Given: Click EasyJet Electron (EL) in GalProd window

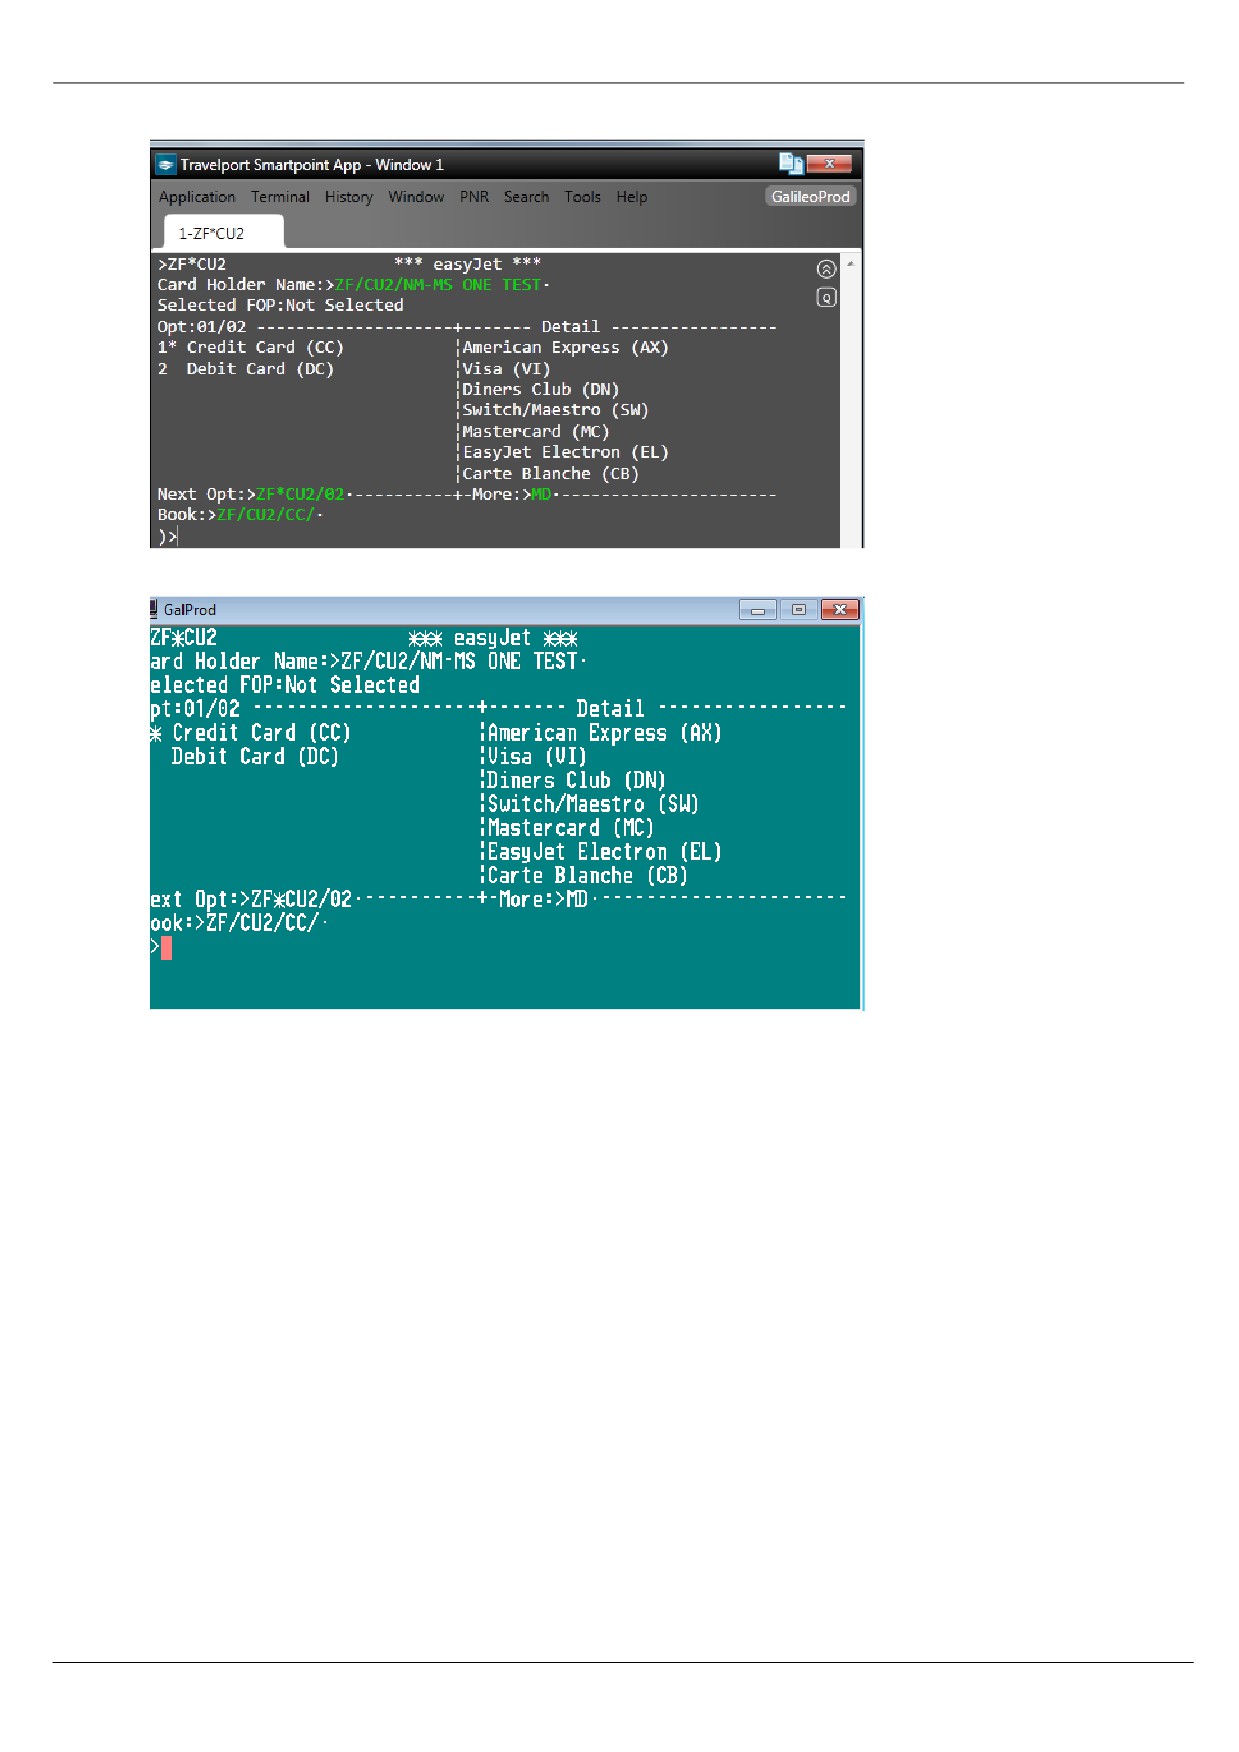Looking at the screenshot, I should (x=604, y=852).
